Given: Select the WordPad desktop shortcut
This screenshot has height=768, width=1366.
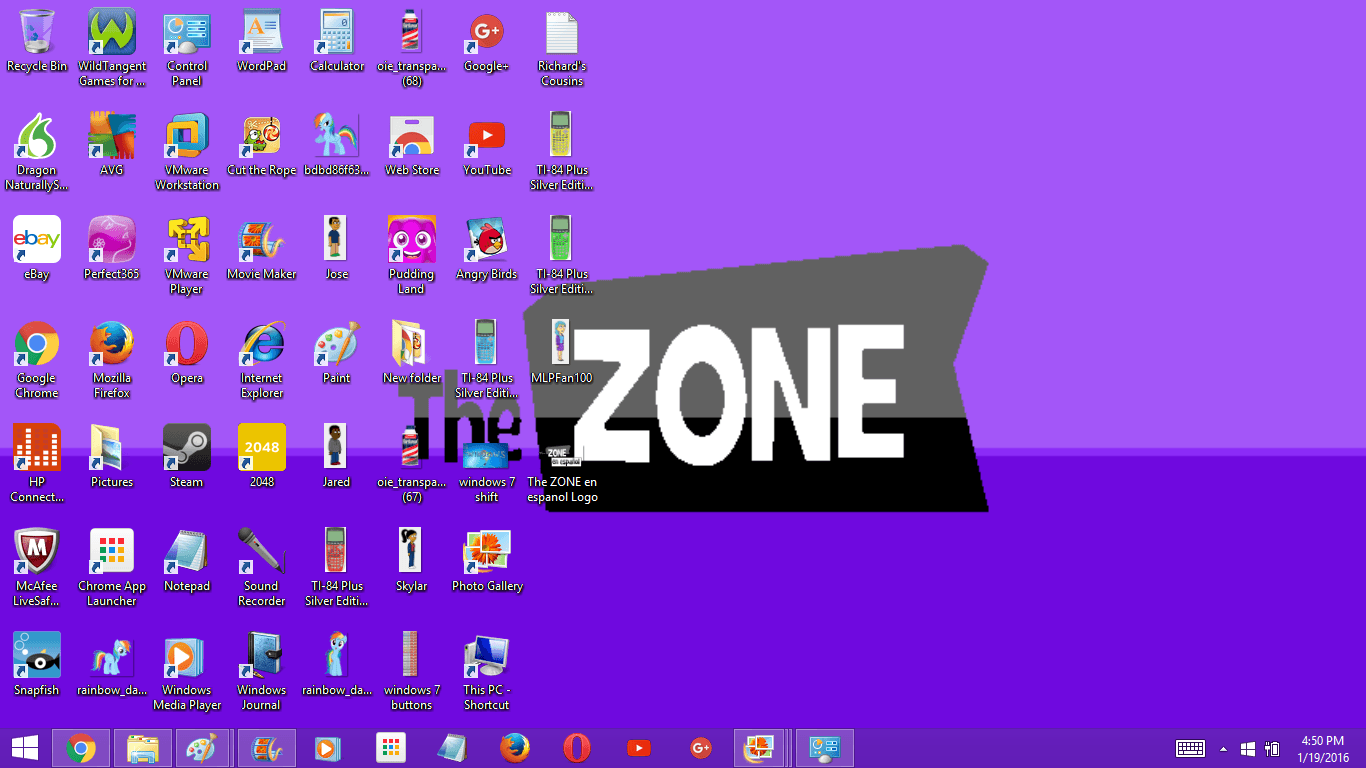Looking at the screenshot, I should click(261, 42).
